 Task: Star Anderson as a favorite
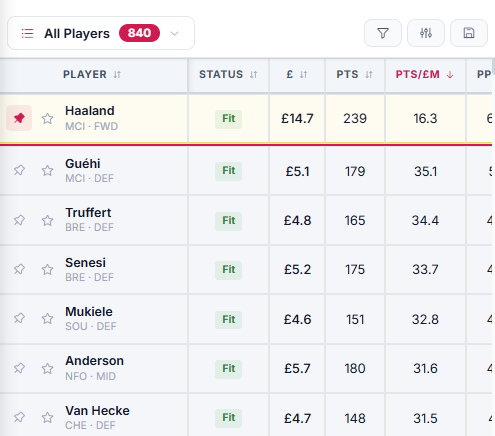47,368
